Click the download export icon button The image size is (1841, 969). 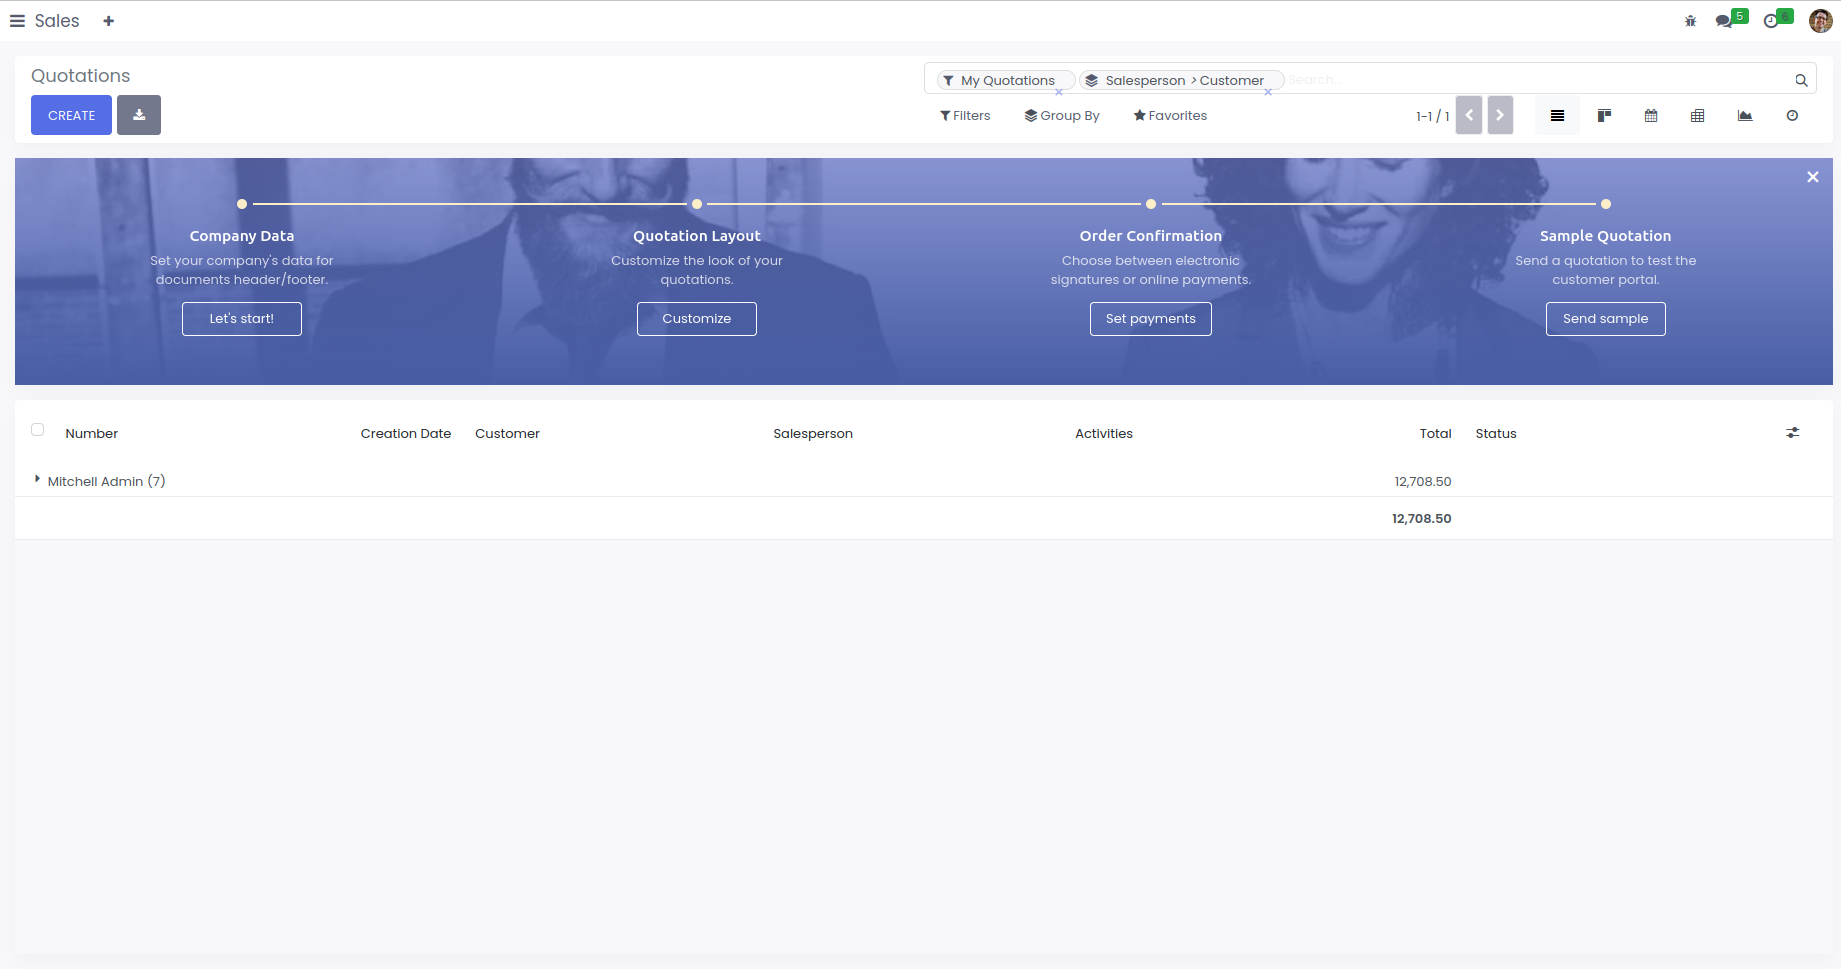point(139,115)
